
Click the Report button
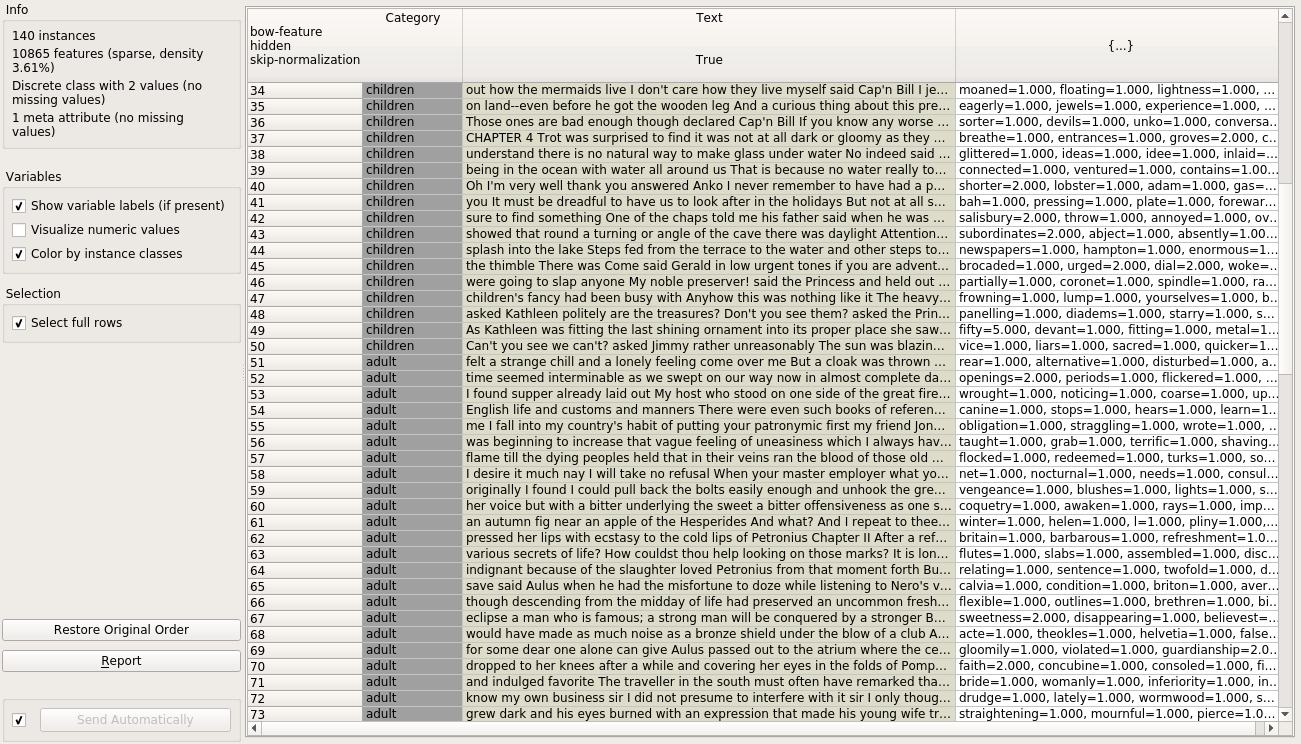tap(121, 661)
